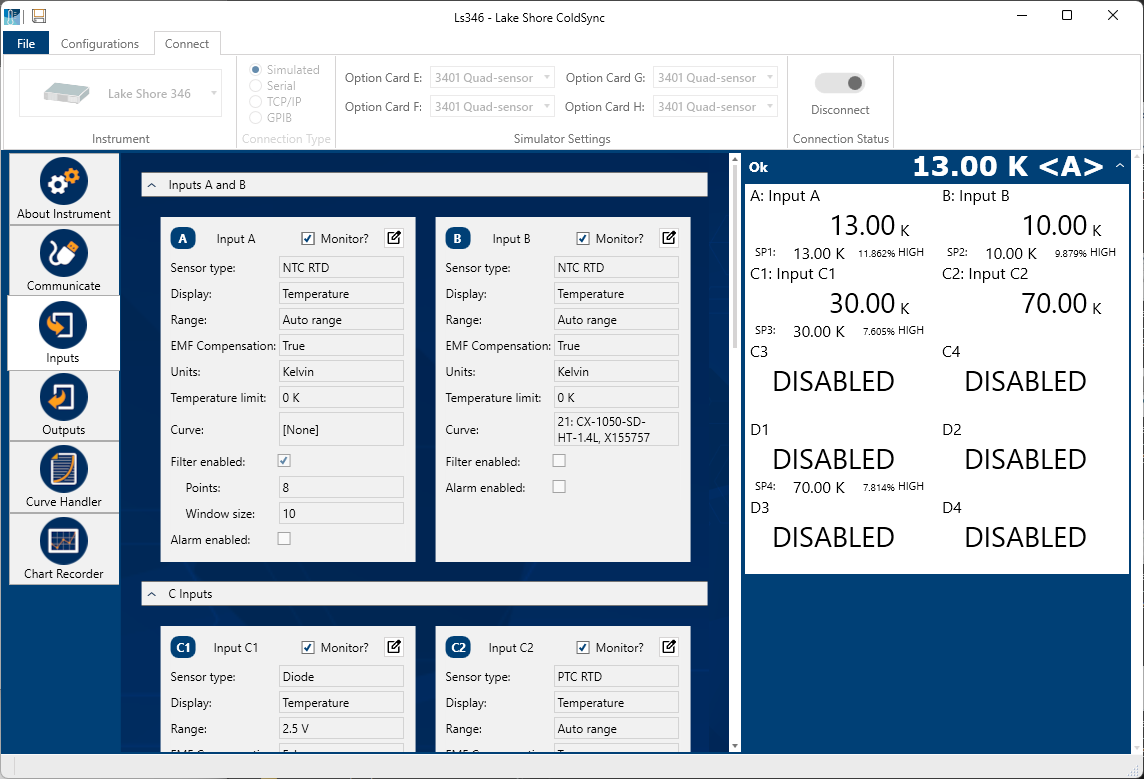1144x779 pixels.
Task: Collapse the monitor panel header chevron
Action: [x=1119, y=166]
